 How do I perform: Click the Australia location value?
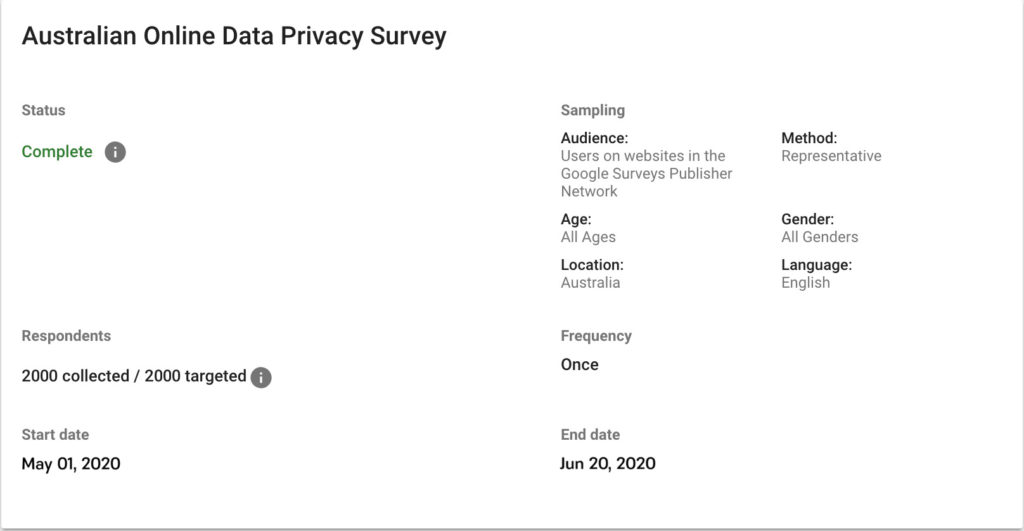coord(590,283)
